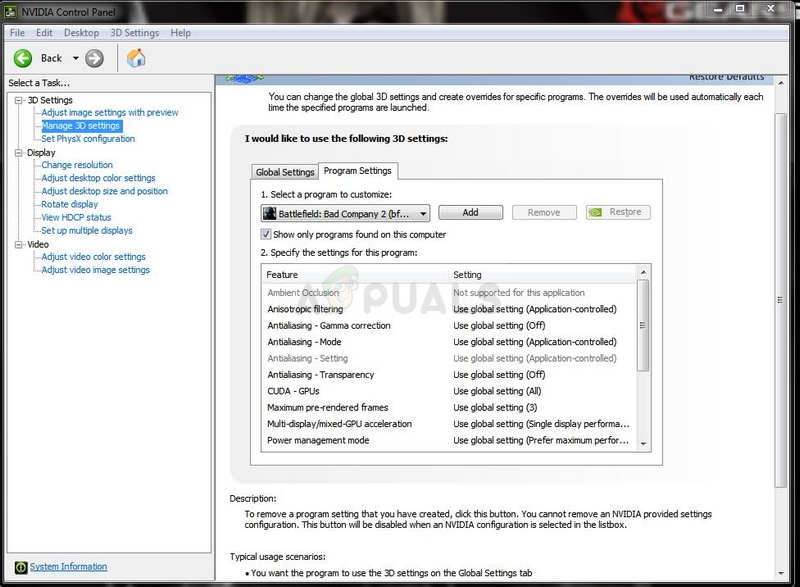800x587 pixels.
Task: Open the File menu
Action: (x=17, y=33)
